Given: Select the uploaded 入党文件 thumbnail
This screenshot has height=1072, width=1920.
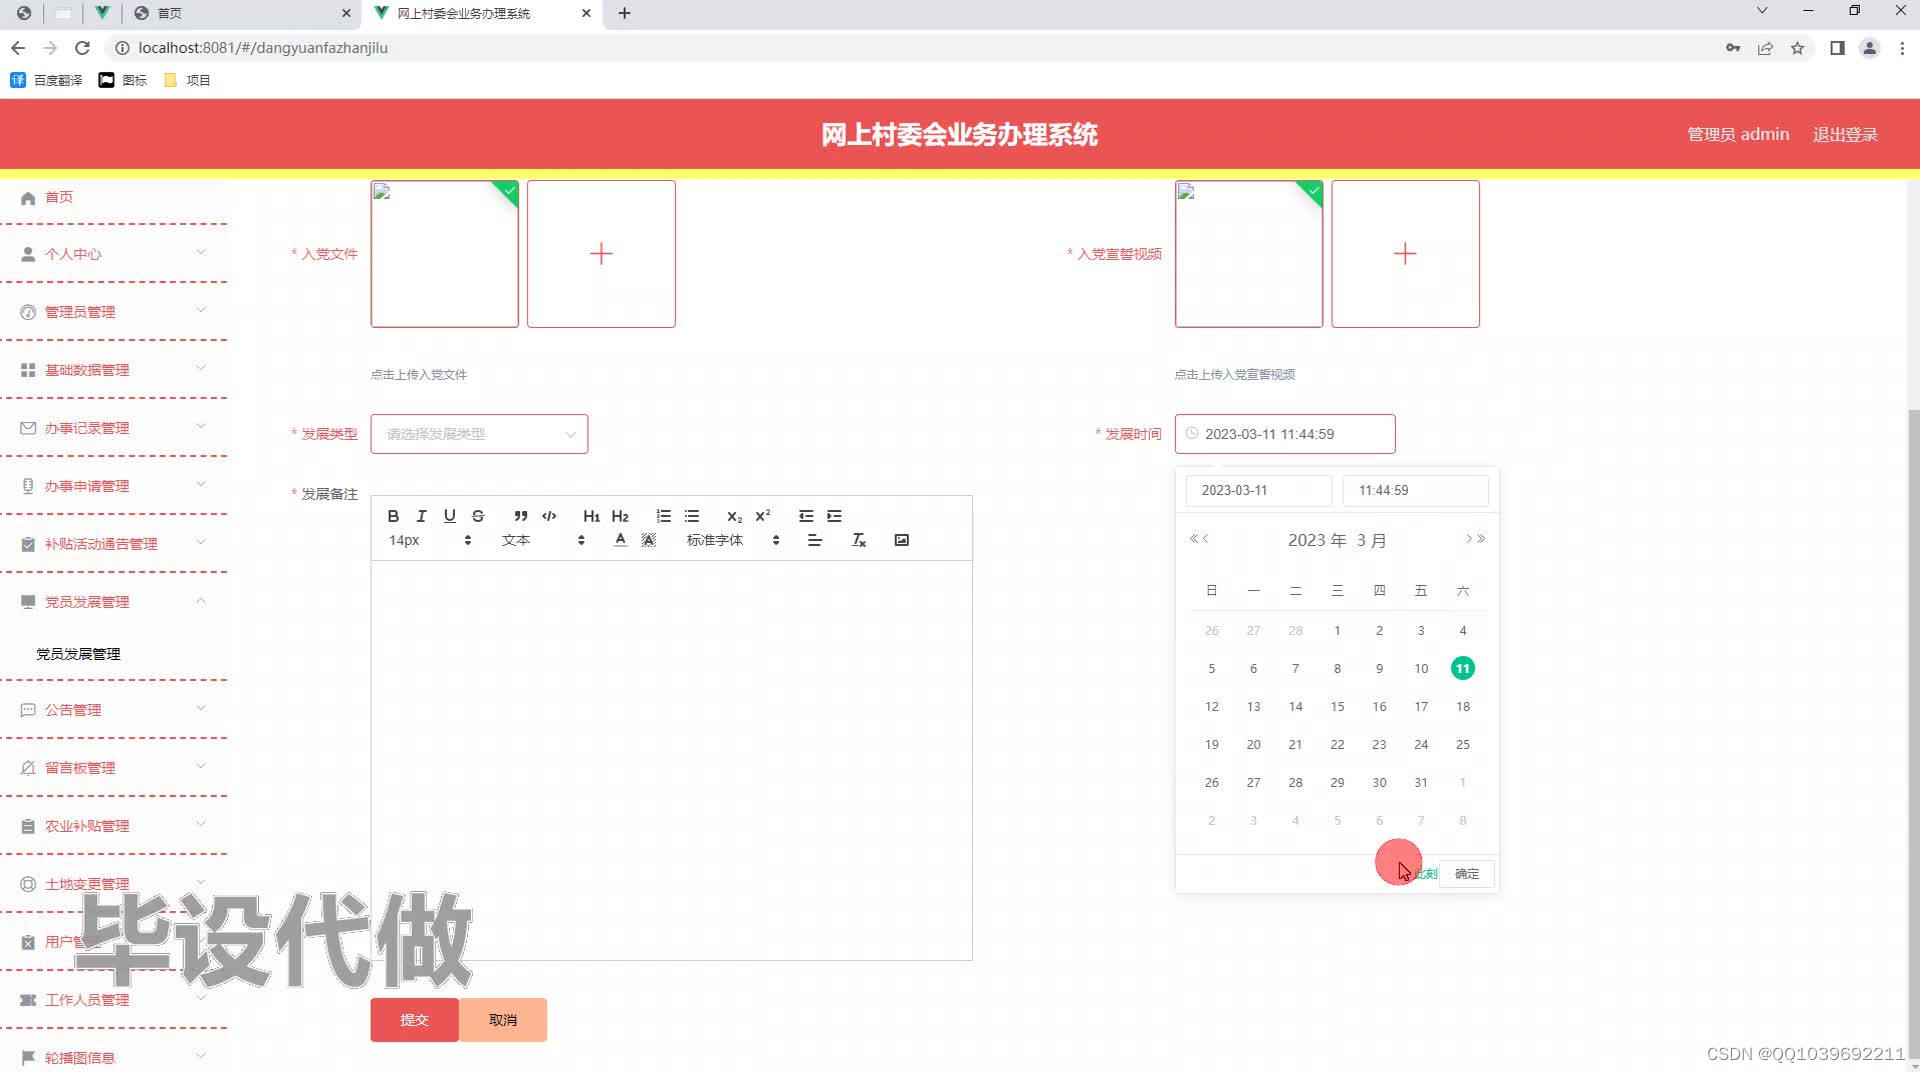Looking at the screenshot, I should click(x=445, y=254).
